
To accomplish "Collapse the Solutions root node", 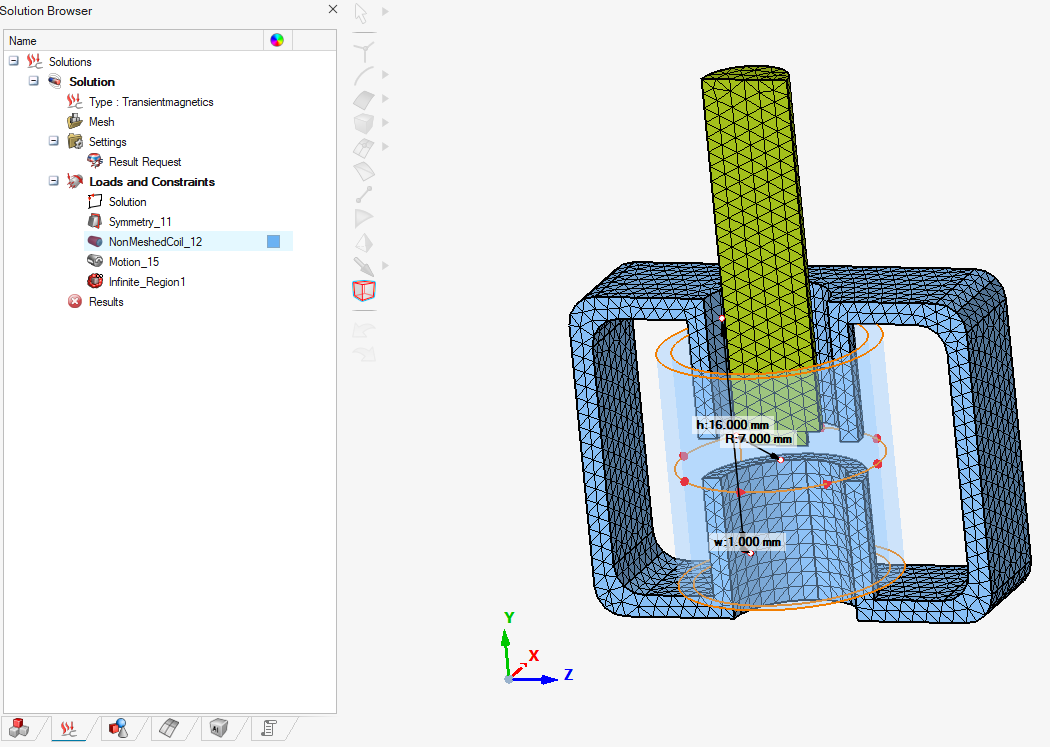I will pyautogui.click(x=14, y=62).
